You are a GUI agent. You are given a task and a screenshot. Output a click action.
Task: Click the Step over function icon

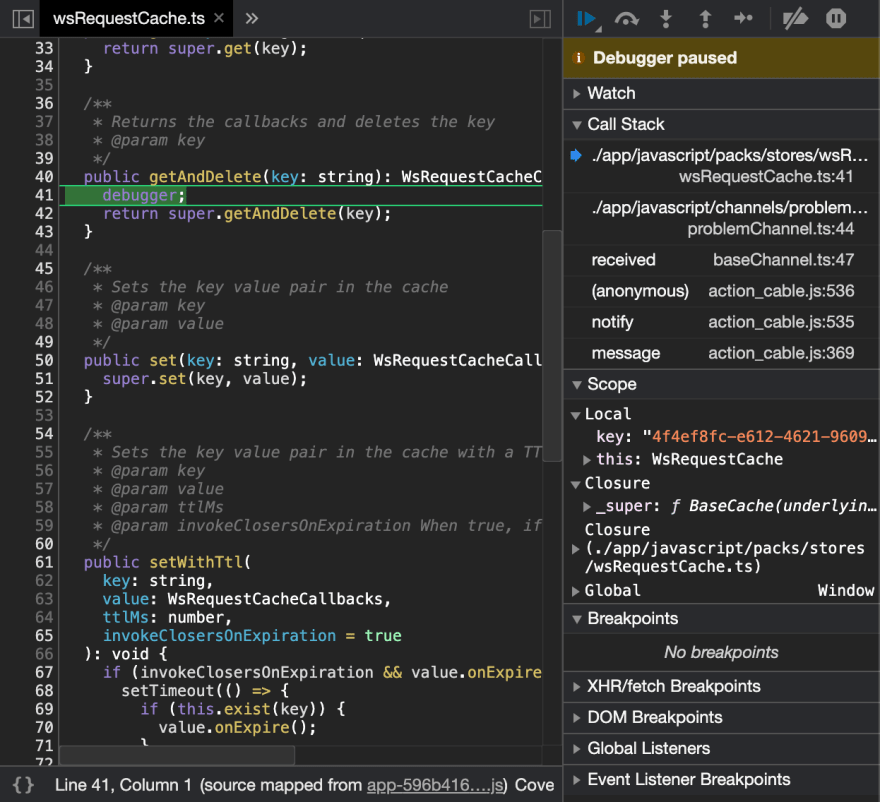(627, 18)
